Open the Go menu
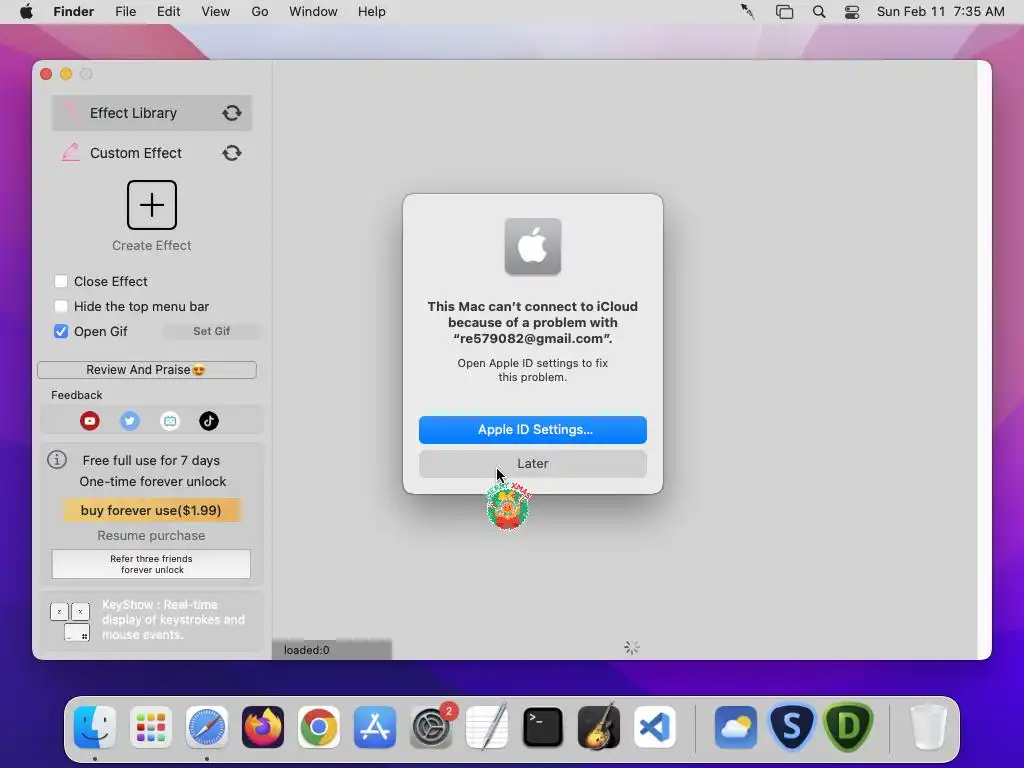The height and width of the screenshot is (768, 1024). (x=260, y=12)
